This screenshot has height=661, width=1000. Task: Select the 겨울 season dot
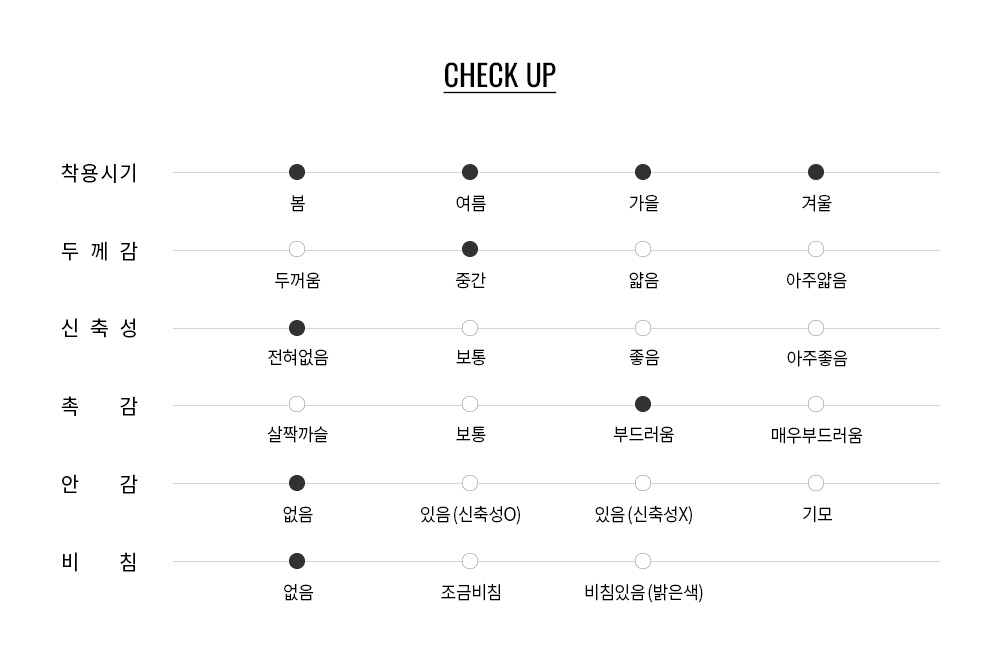(816, 172)
